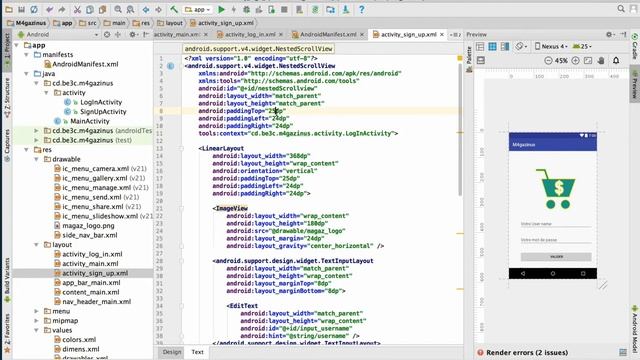Click the Synchronize toolbar icon
The height and width of the screenshot is (360, 640).
pyautogui.click(x=34, y=9)
